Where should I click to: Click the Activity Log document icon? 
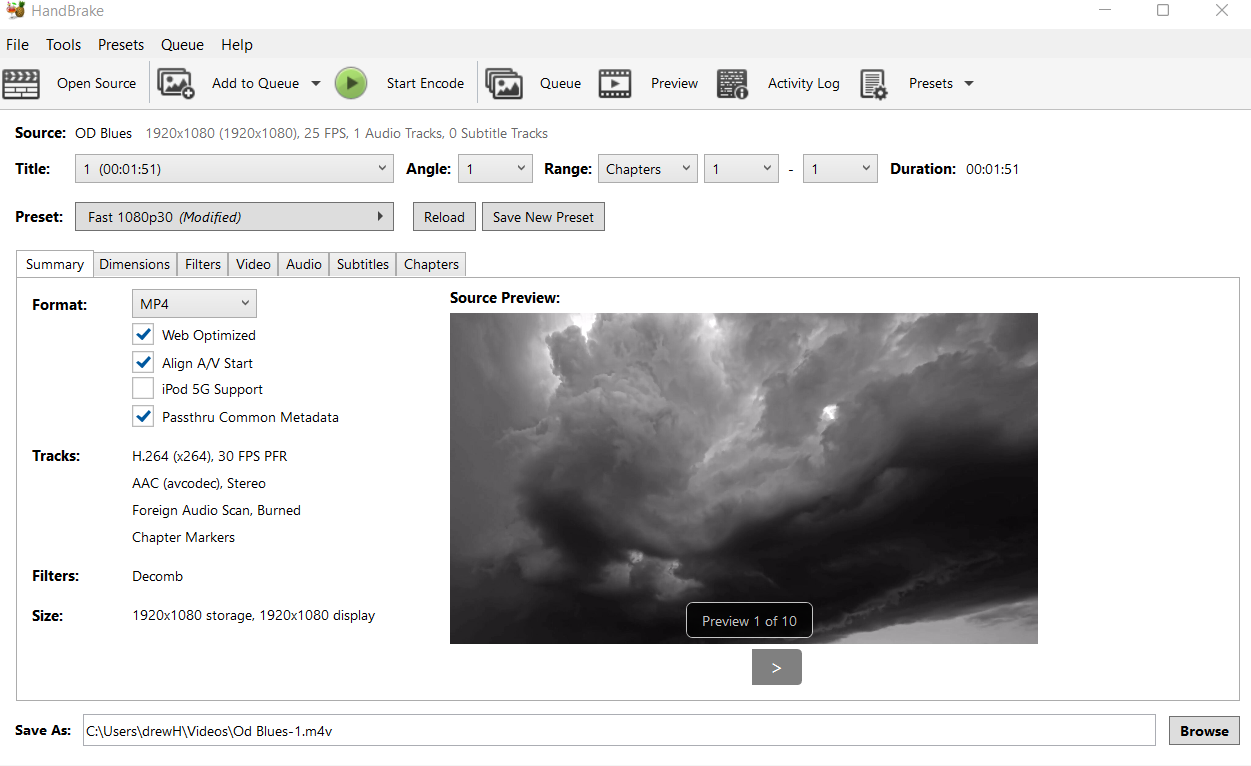click(x=733, y=84)
